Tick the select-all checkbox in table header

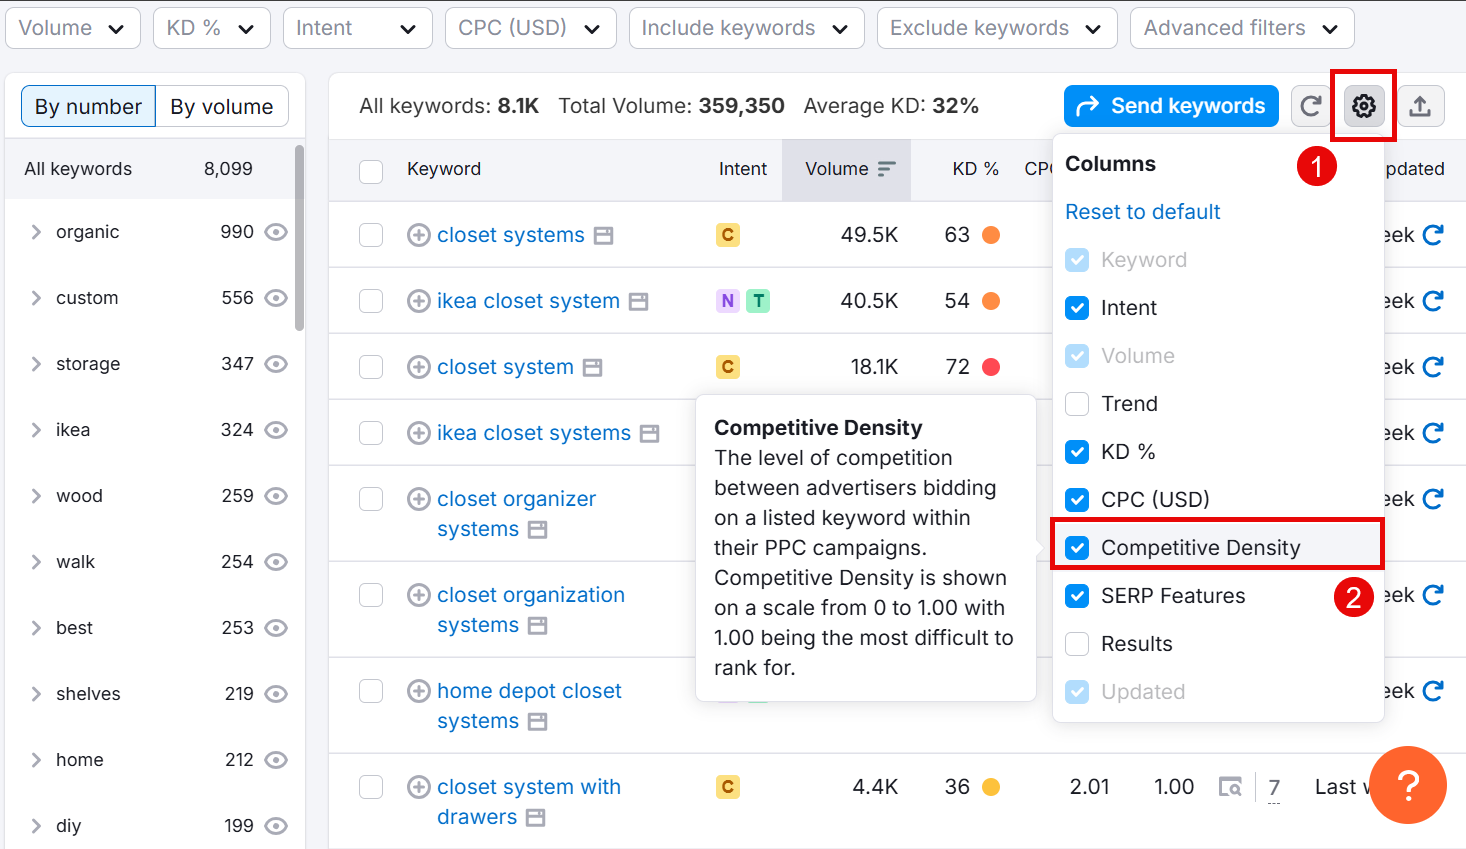pos(371,171)
